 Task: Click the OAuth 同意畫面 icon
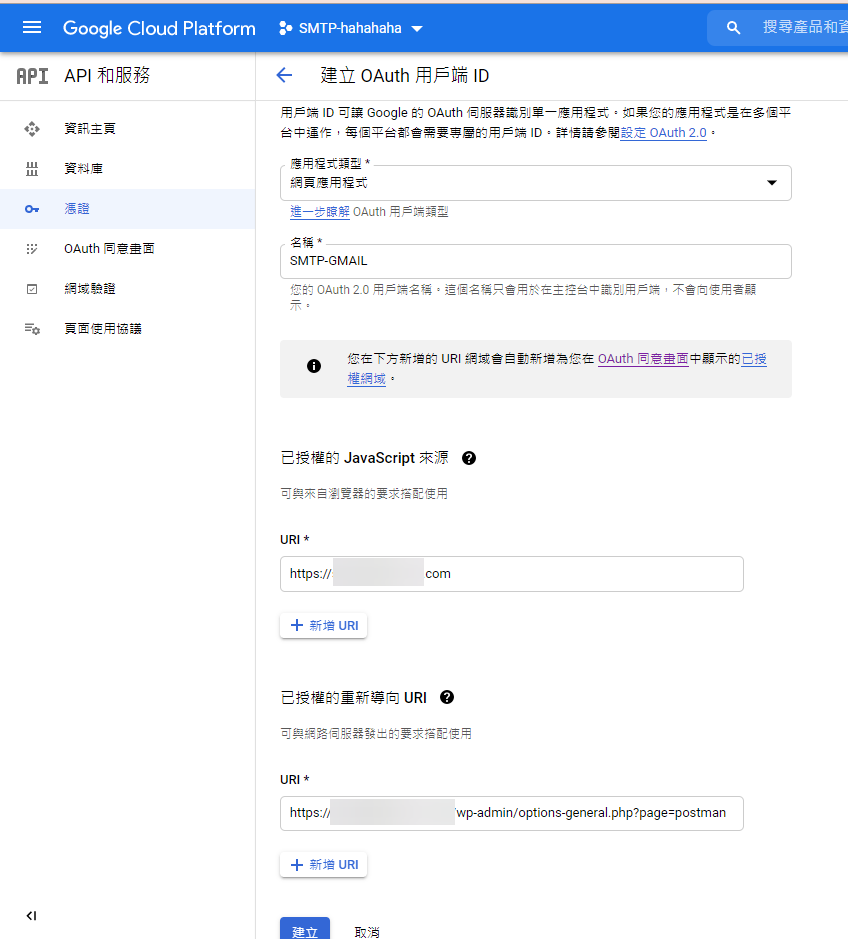tap(32, 249)
